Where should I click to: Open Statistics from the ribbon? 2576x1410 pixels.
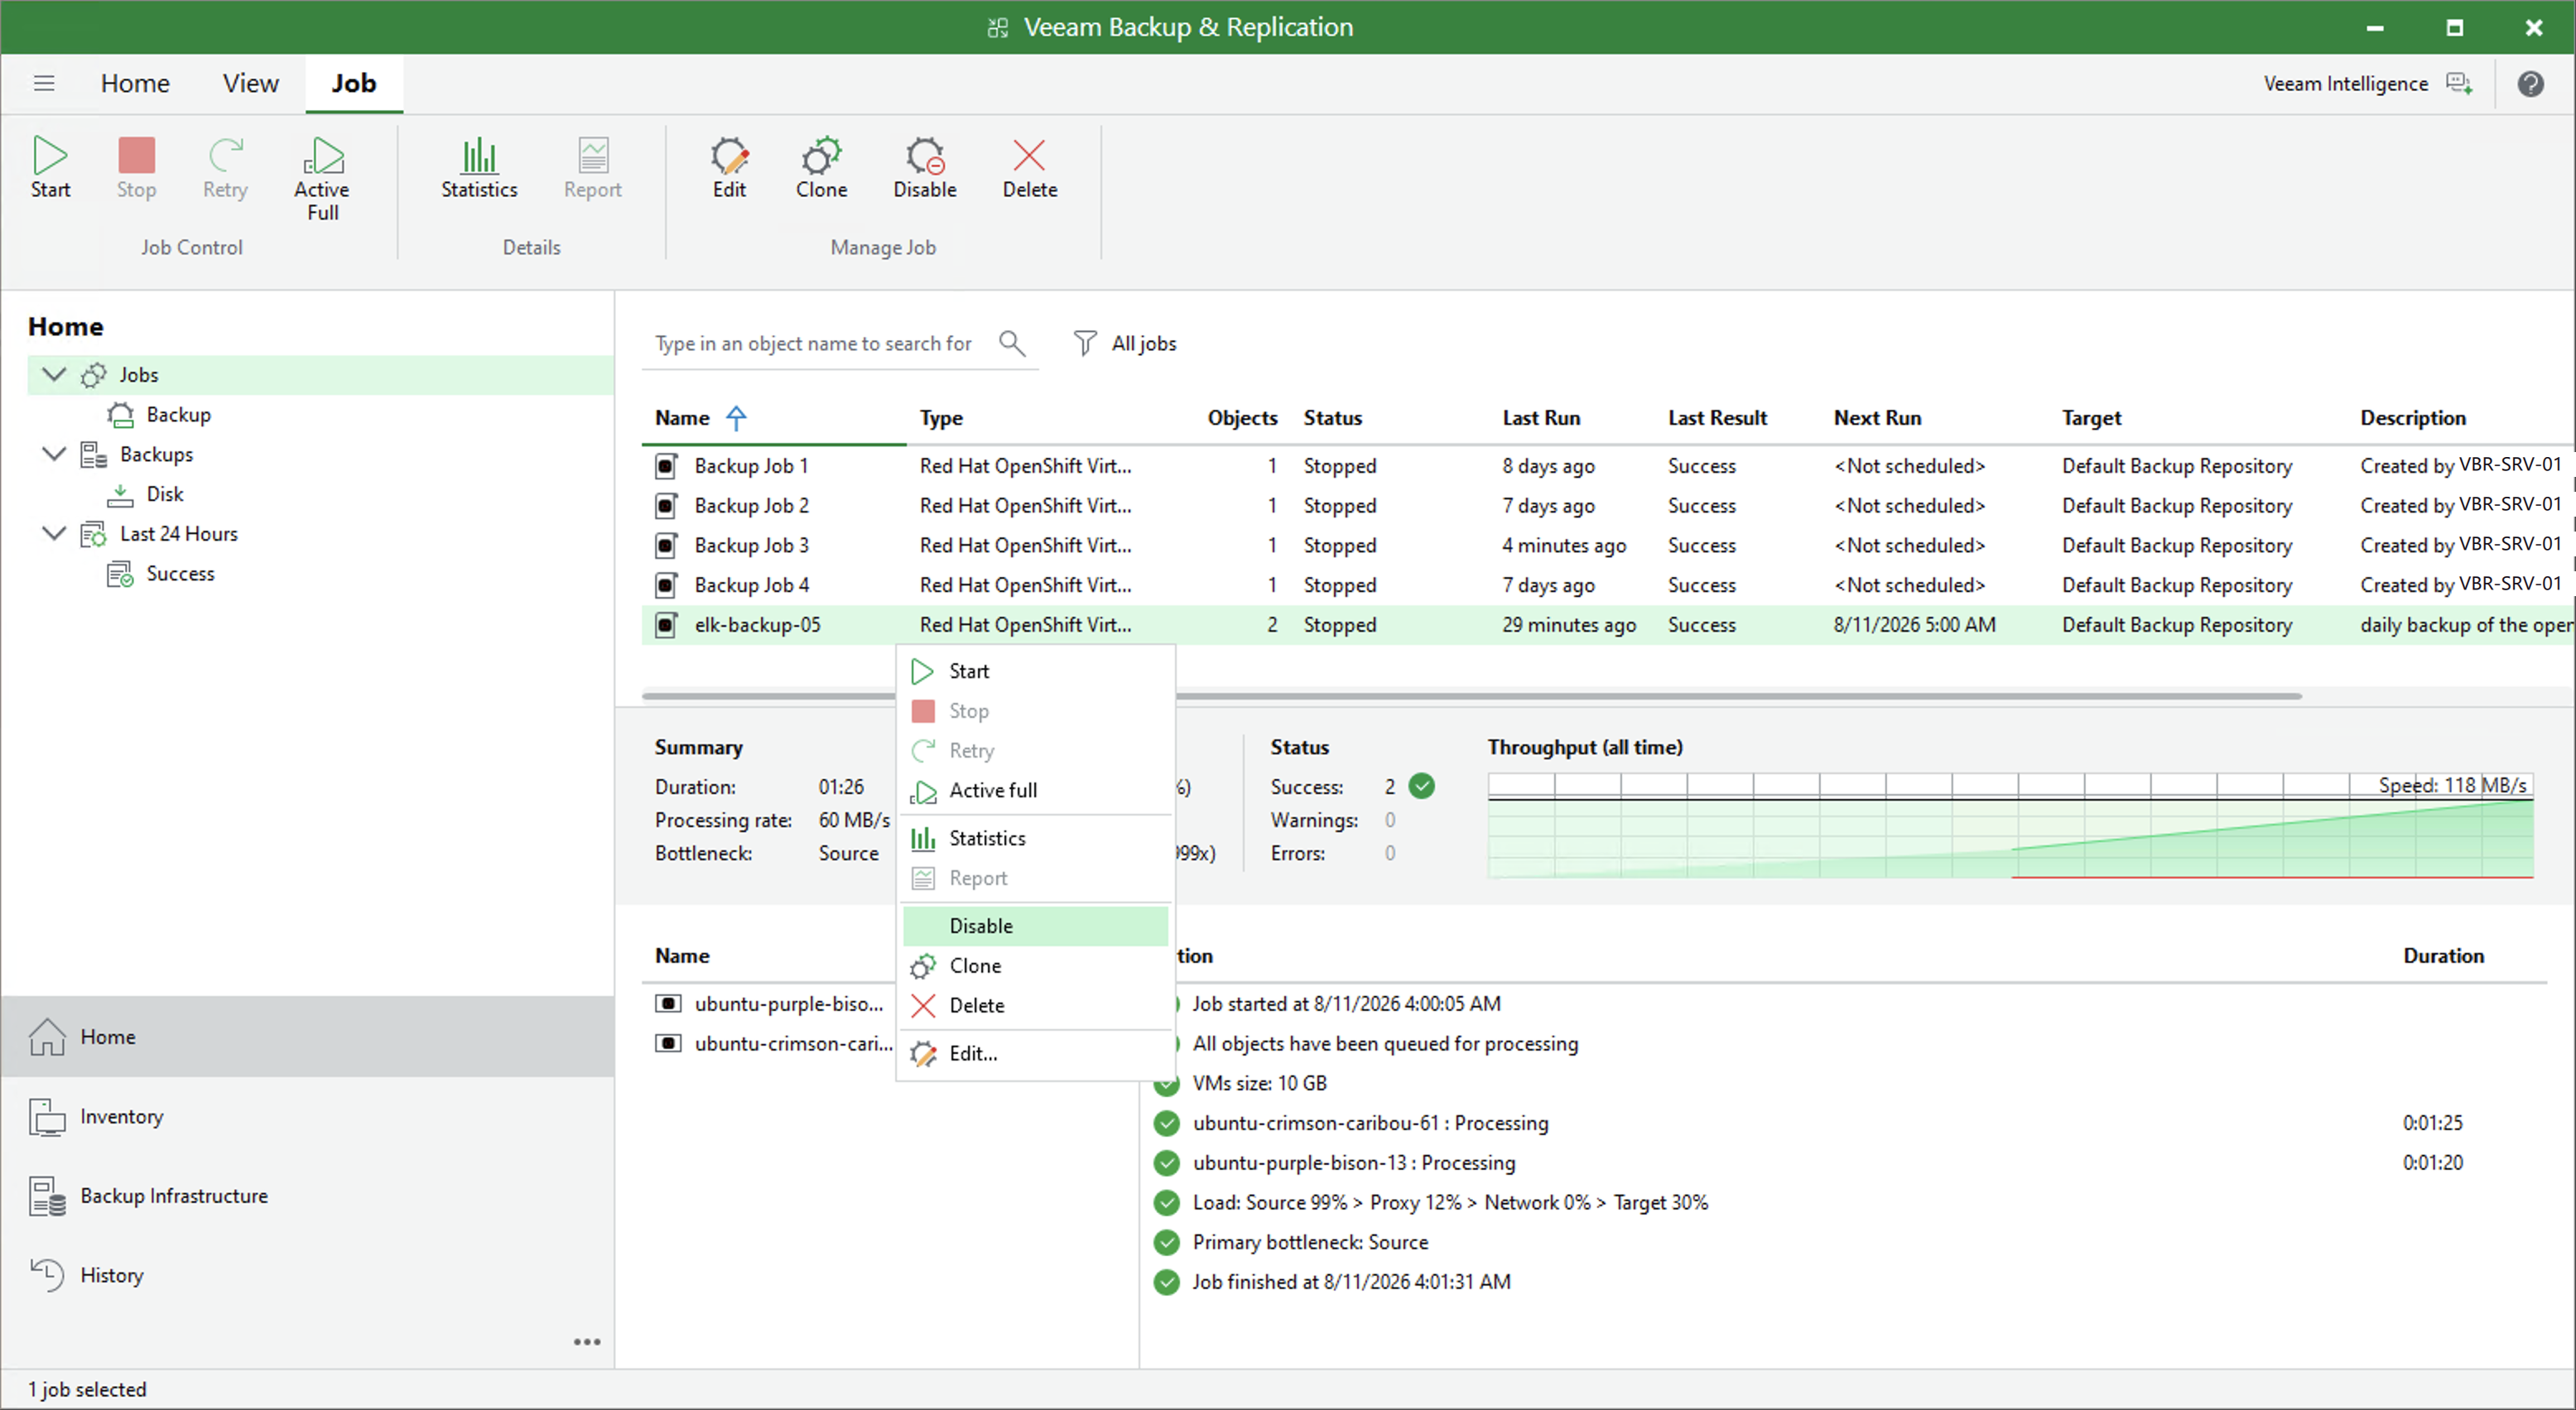[479, 167]
